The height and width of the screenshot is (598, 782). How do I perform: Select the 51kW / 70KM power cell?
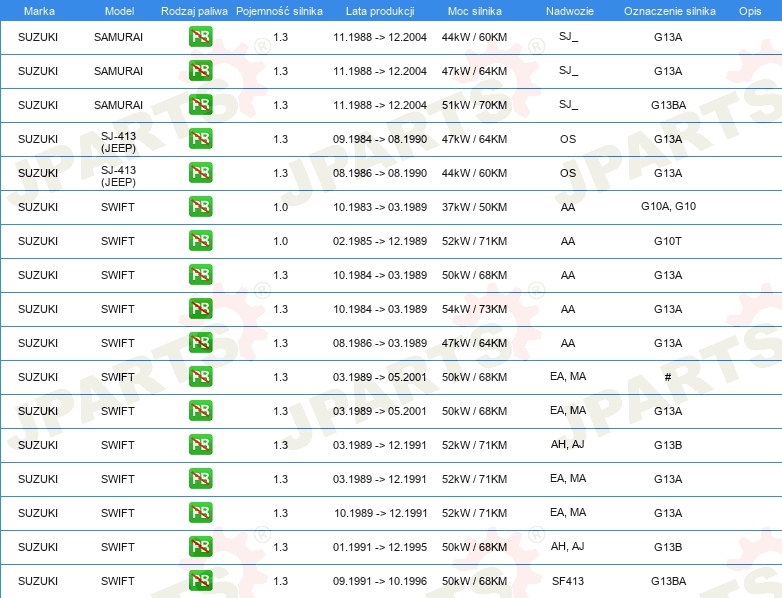point(474,105)
